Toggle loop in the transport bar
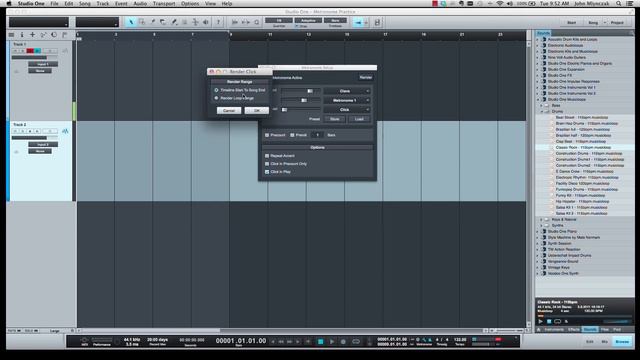640x360 pixels. [356, 341]
